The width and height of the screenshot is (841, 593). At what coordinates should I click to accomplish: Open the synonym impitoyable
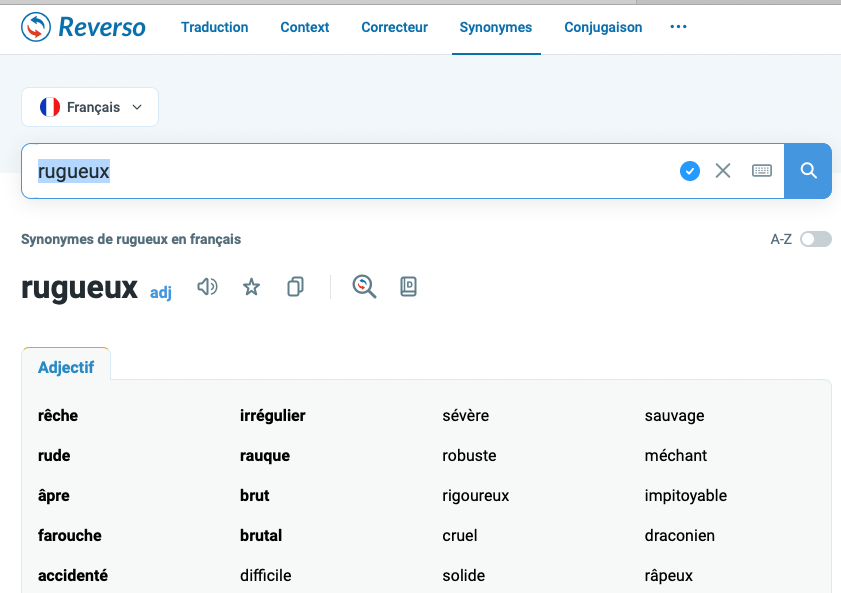pos(685,495)
